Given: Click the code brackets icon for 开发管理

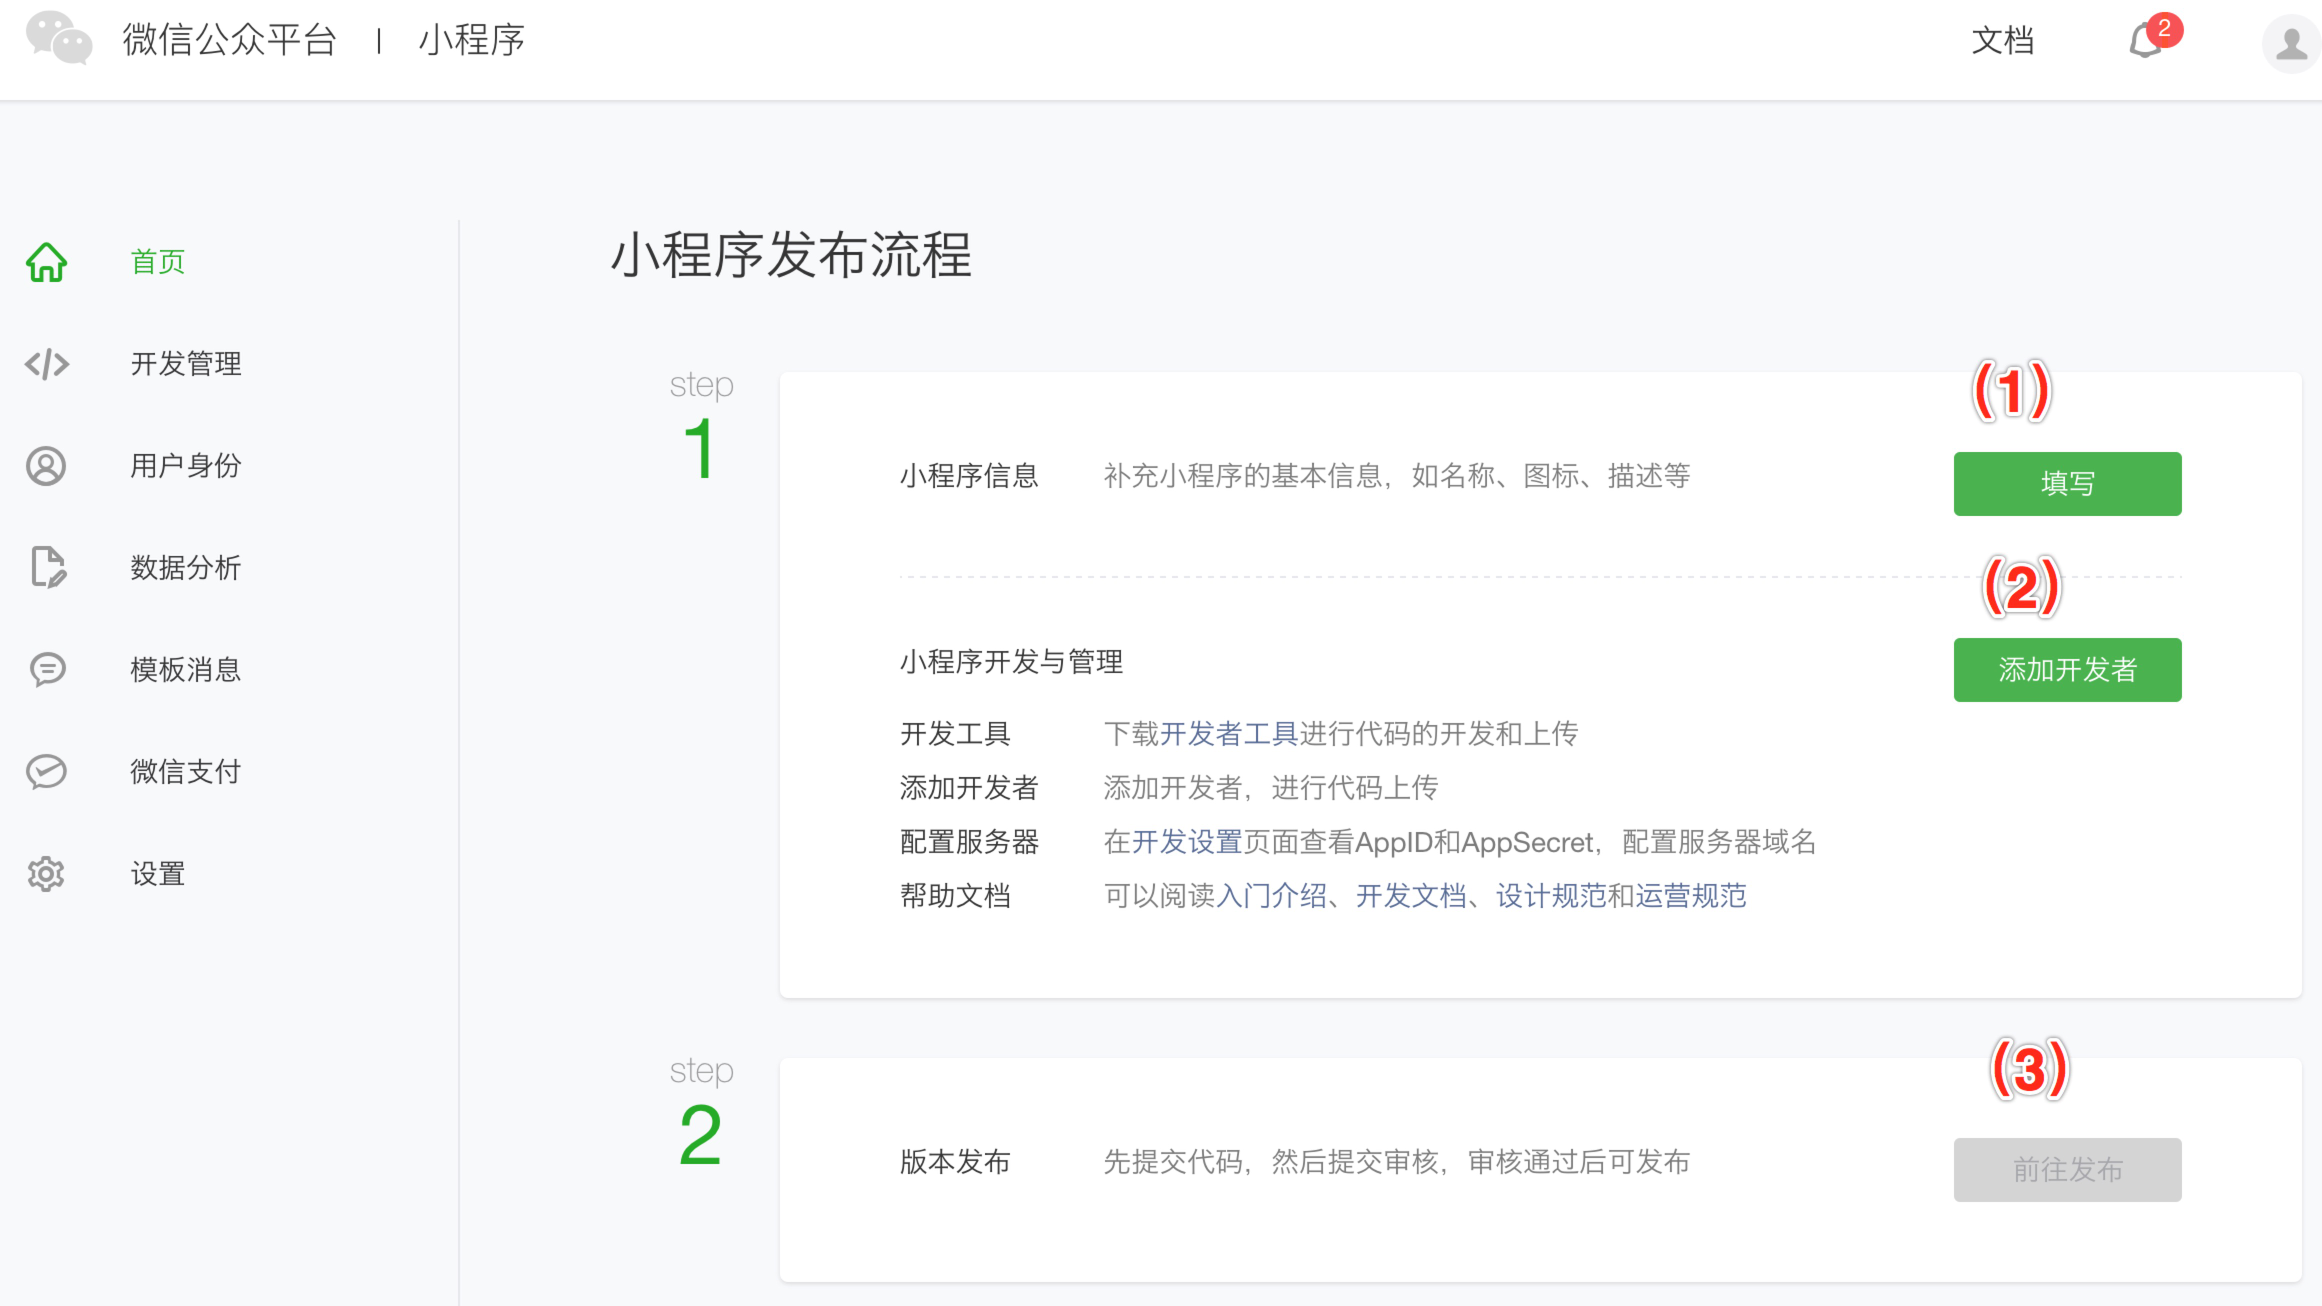Looking at the screenshot, I should coord(46,364).
